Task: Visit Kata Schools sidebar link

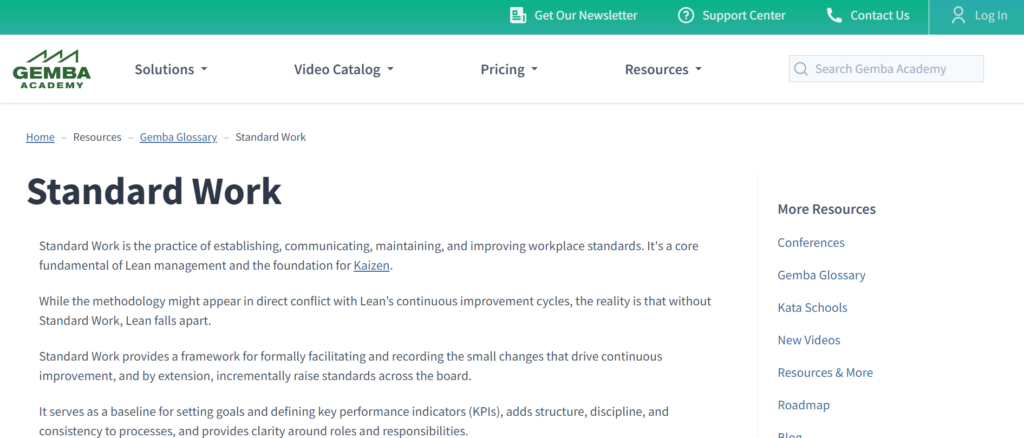Action: click(x=812, y=308)
